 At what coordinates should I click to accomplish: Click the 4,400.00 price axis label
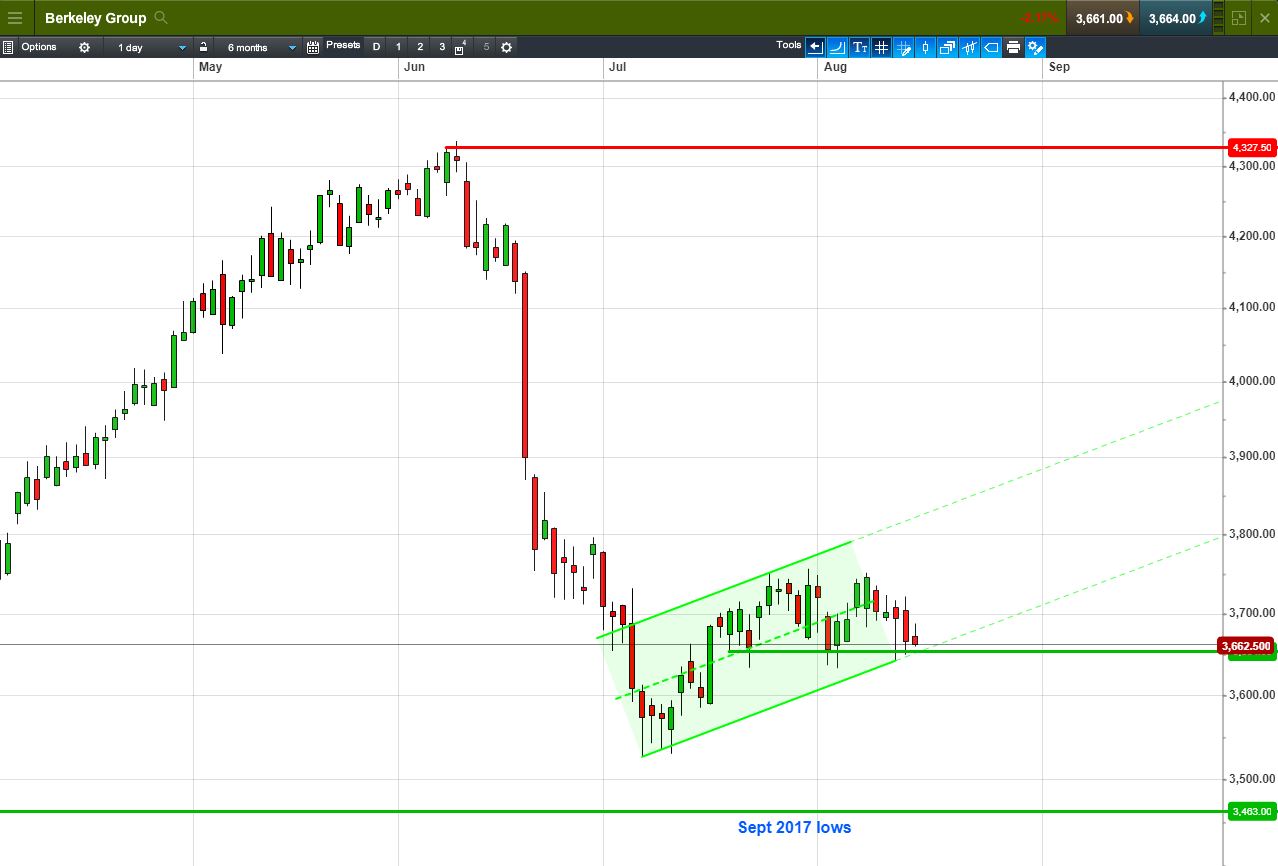(x=1252, y=97)
